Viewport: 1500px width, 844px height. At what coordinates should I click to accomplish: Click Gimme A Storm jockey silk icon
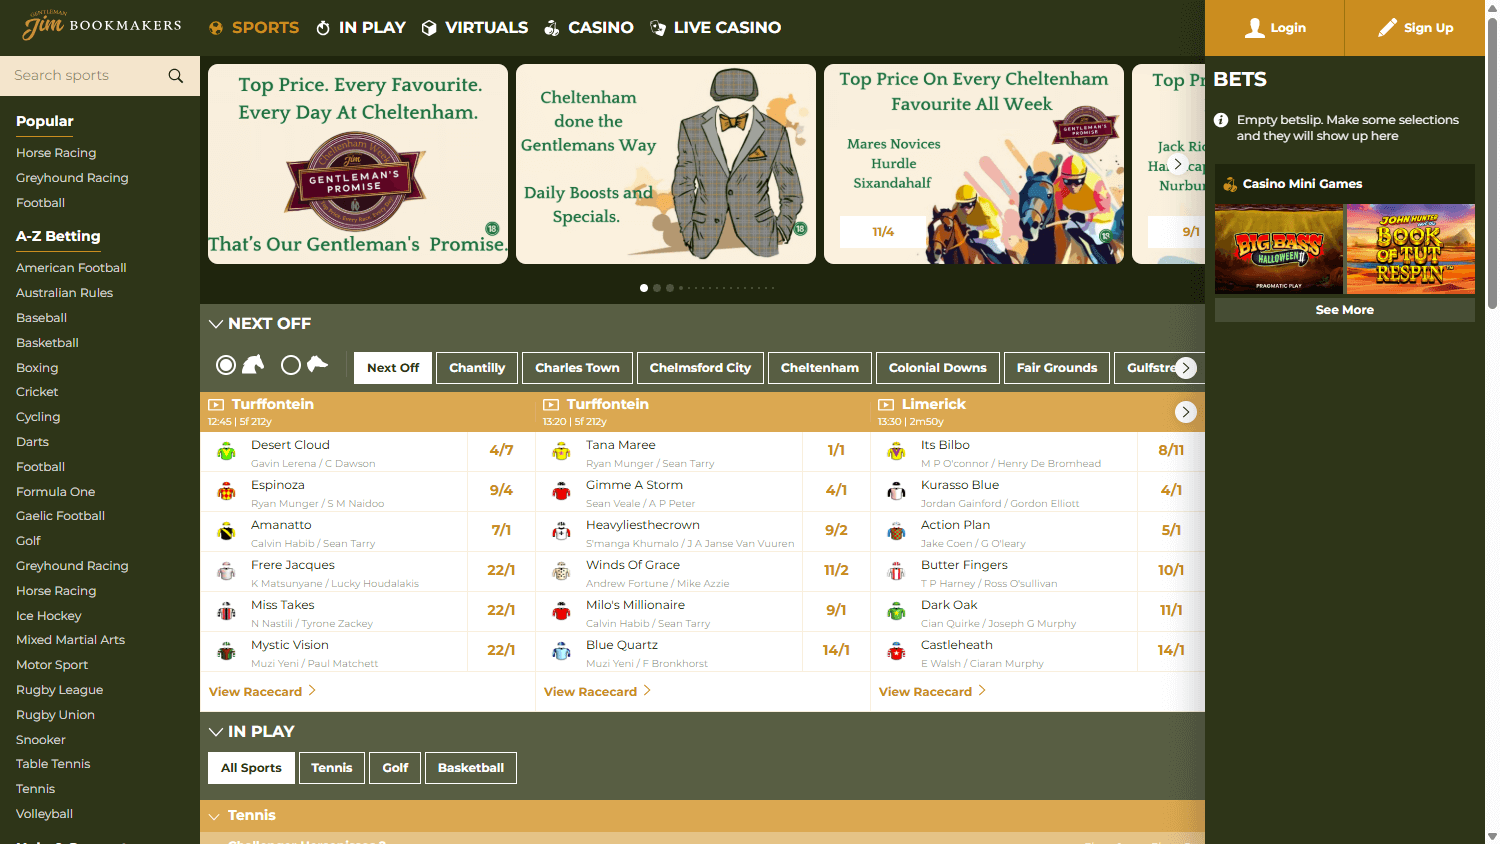(x=562, y=492)
